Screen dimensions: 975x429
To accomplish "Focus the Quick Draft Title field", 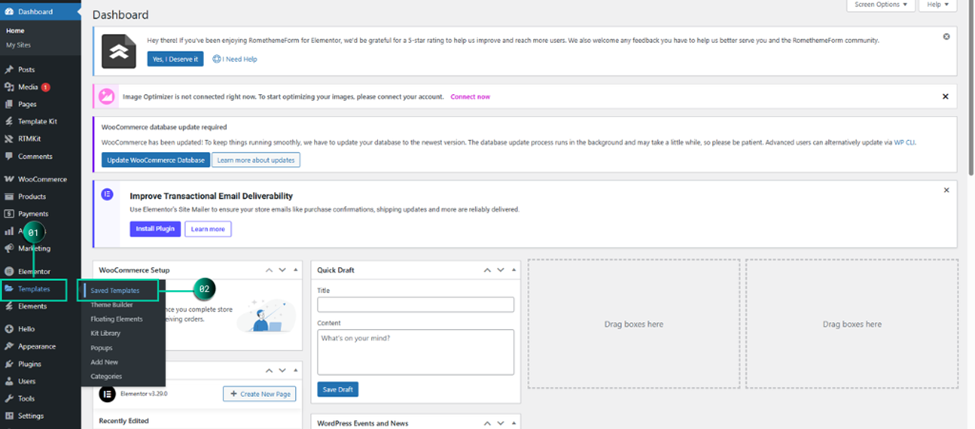I will tap(415, 305).
